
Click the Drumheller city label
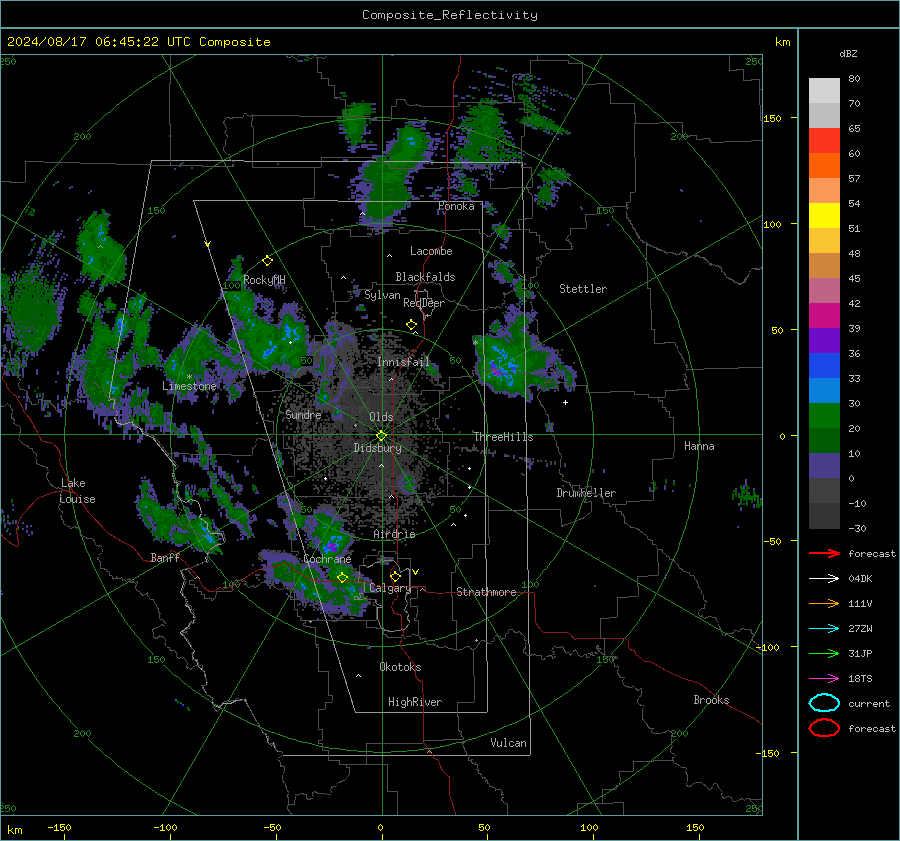pyautogui.click(x=586, y=493)
